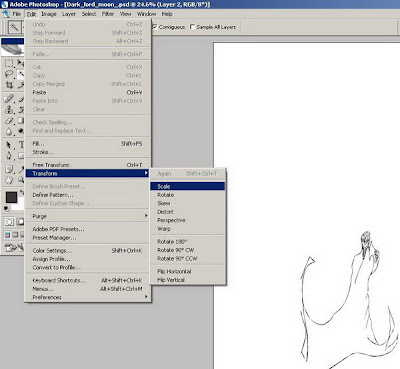Screen dimensions: 400x369
Task: Reset default foreground and background colors icon
Action: click(7, 208)
